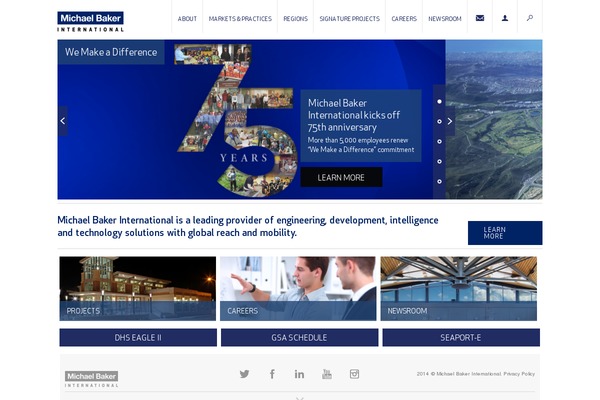Image resolution: width=600 pixels, height=400 pixels.
Task: Open the SEAPORT-E button
Action: coord(461,338)
